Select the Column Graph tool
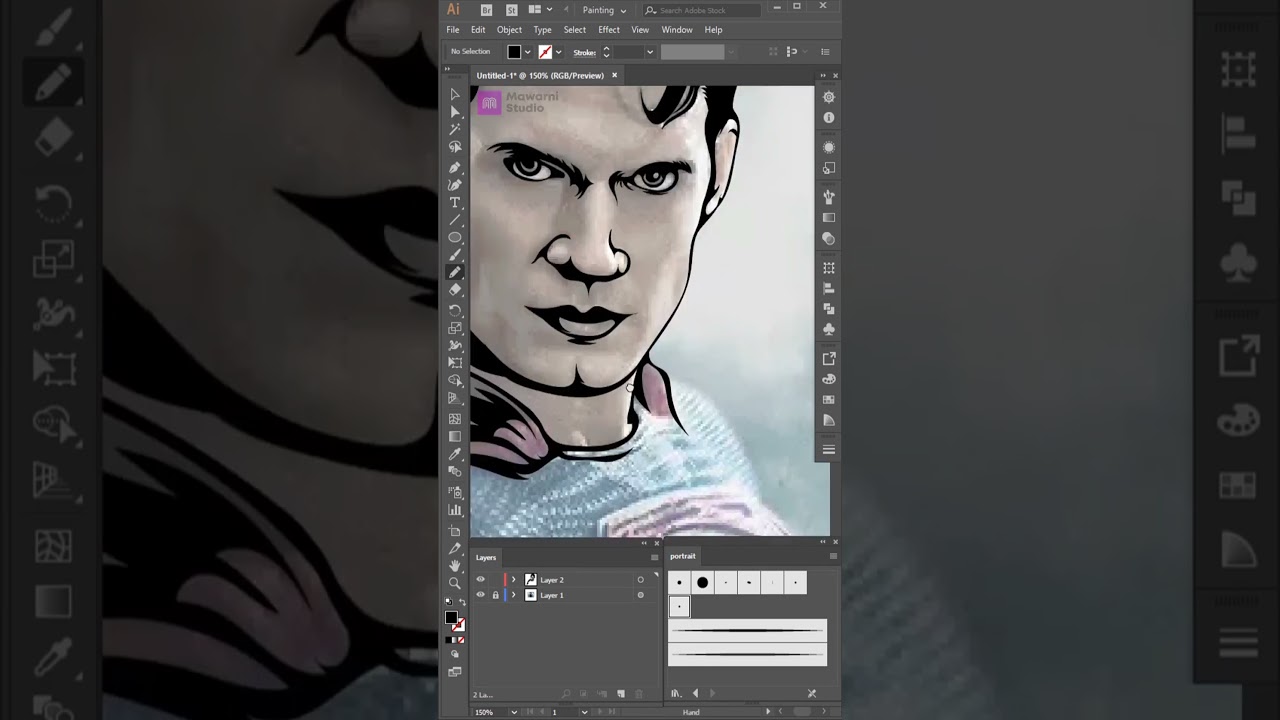The width and height of the screenshot is (1280, 720). pyautogui.click(x=455, y=510)
